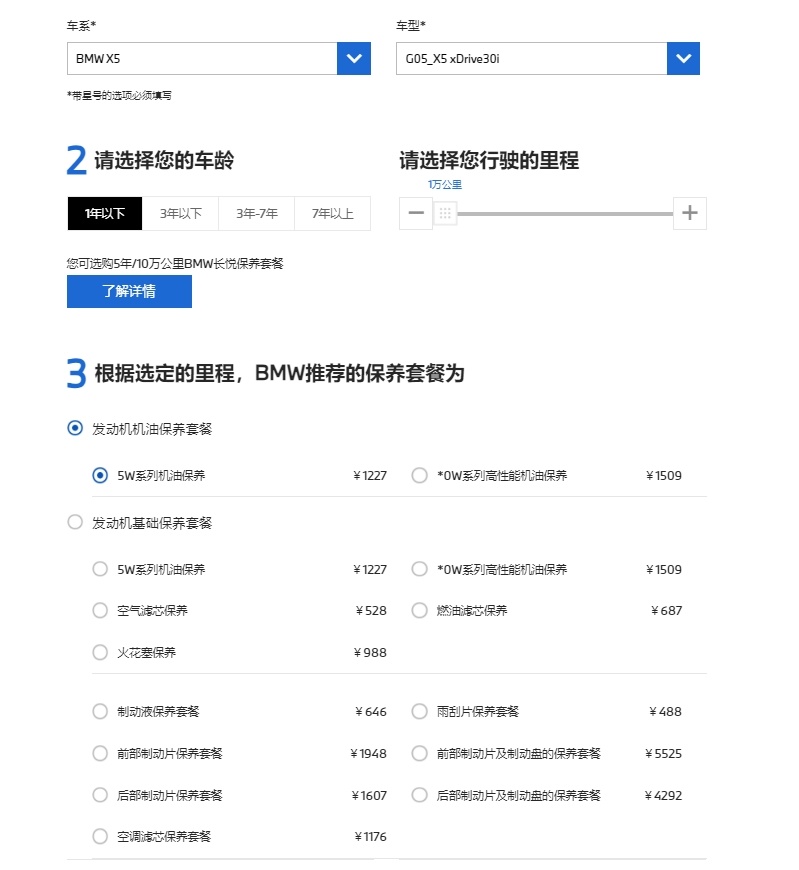
Task: Select 后部制动片及制动盘的保养套餐 option
Action: point(419,795)
